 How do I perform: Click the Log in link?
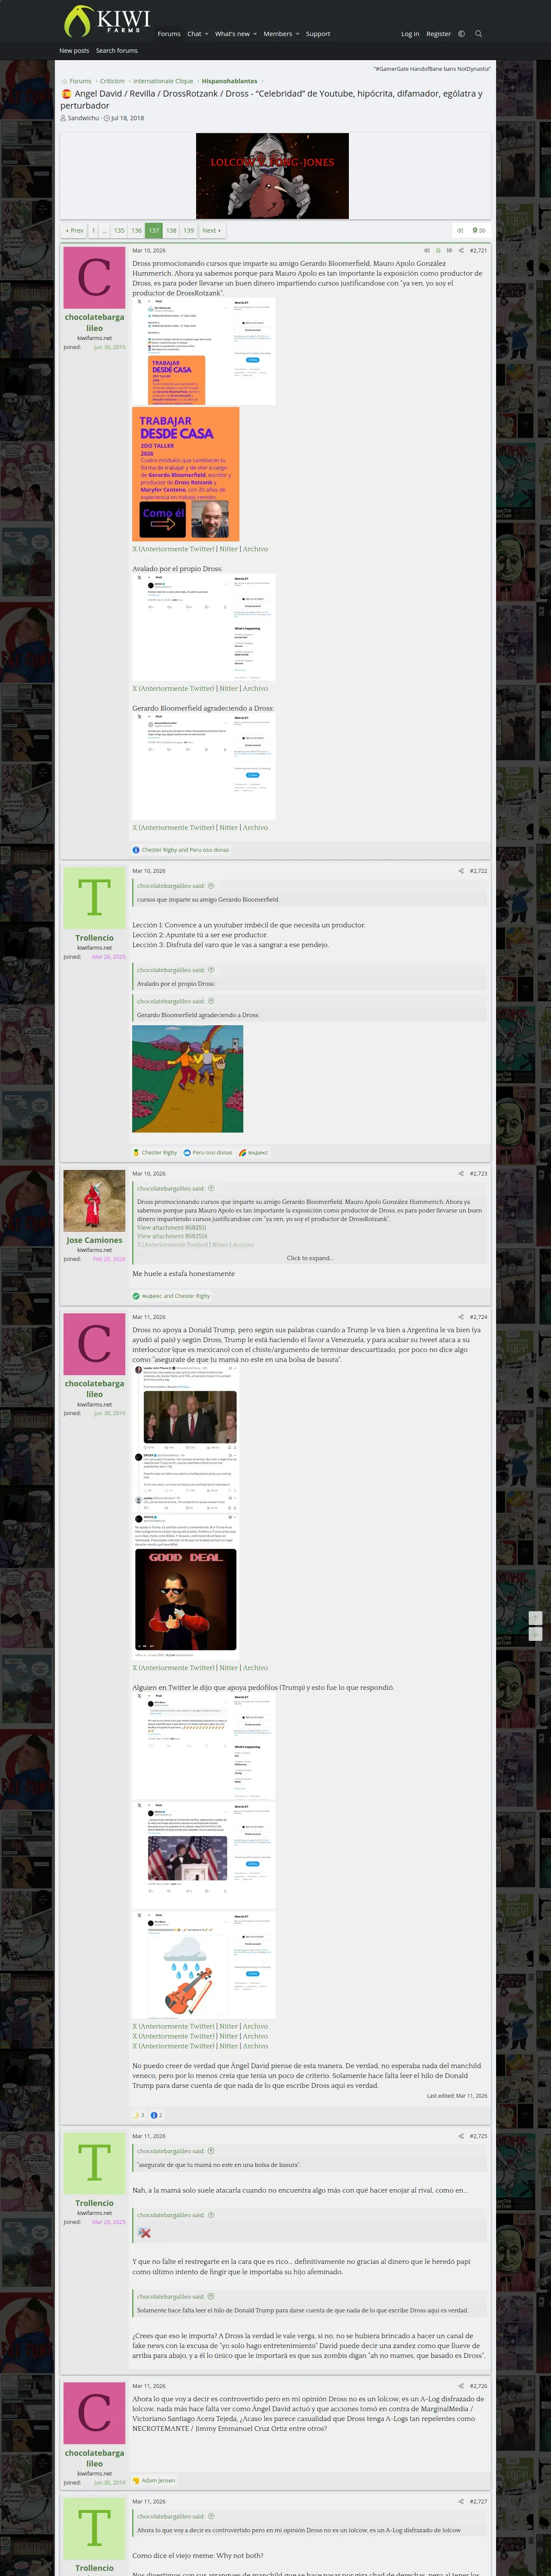pyautogui.click(x=410, y=34)
